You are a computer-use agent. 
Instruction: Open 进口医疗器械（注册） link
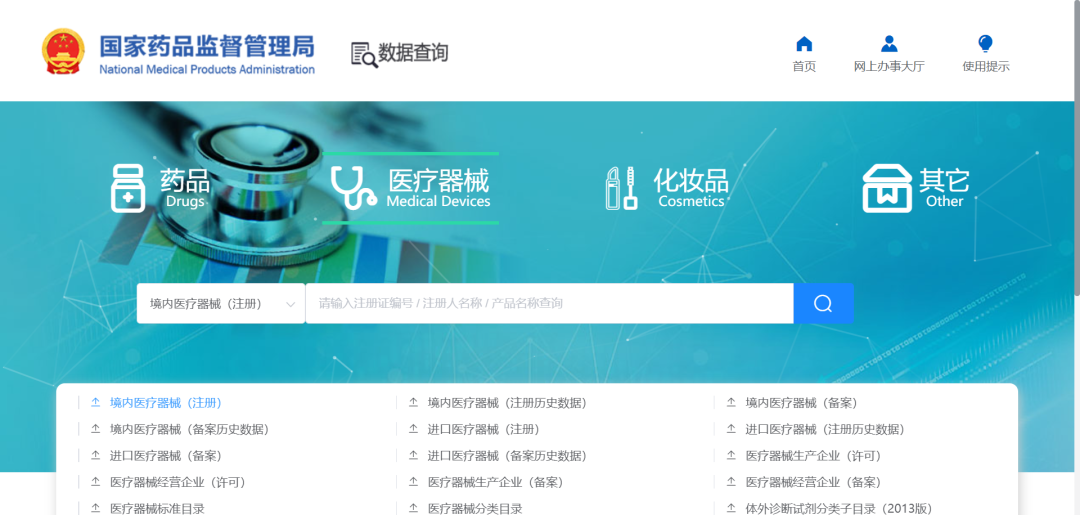[x=483, y=429]
